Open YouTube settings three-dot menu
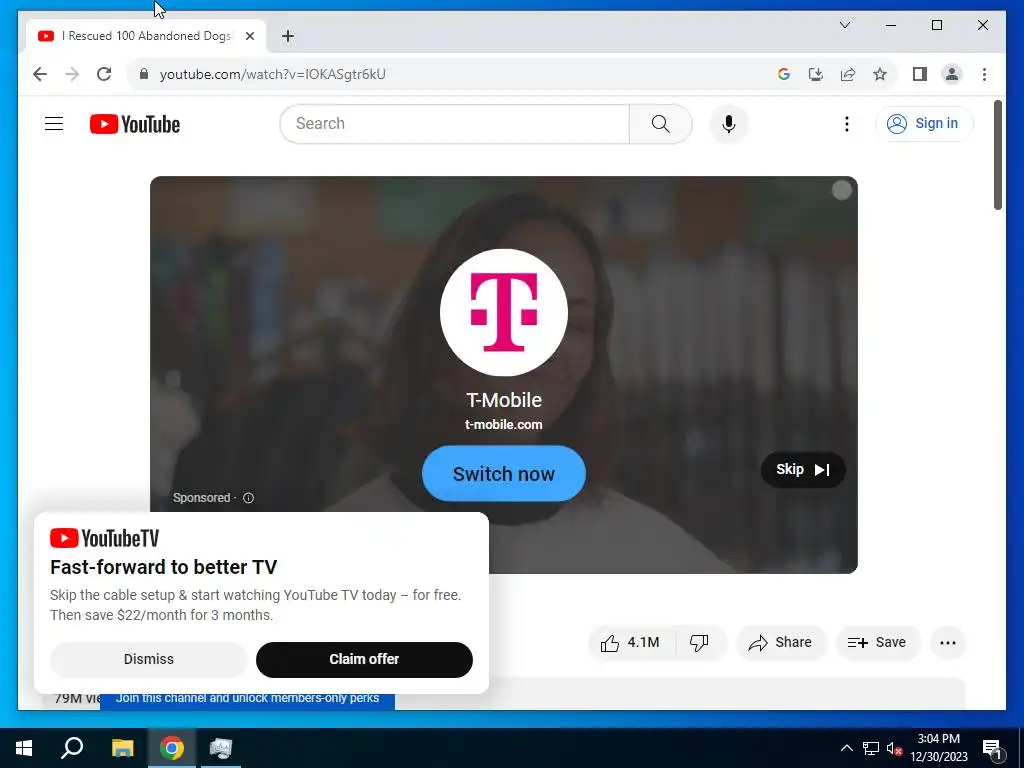Image resolution: width=1024 pixels, height=768 pixels. coord(846,123)
